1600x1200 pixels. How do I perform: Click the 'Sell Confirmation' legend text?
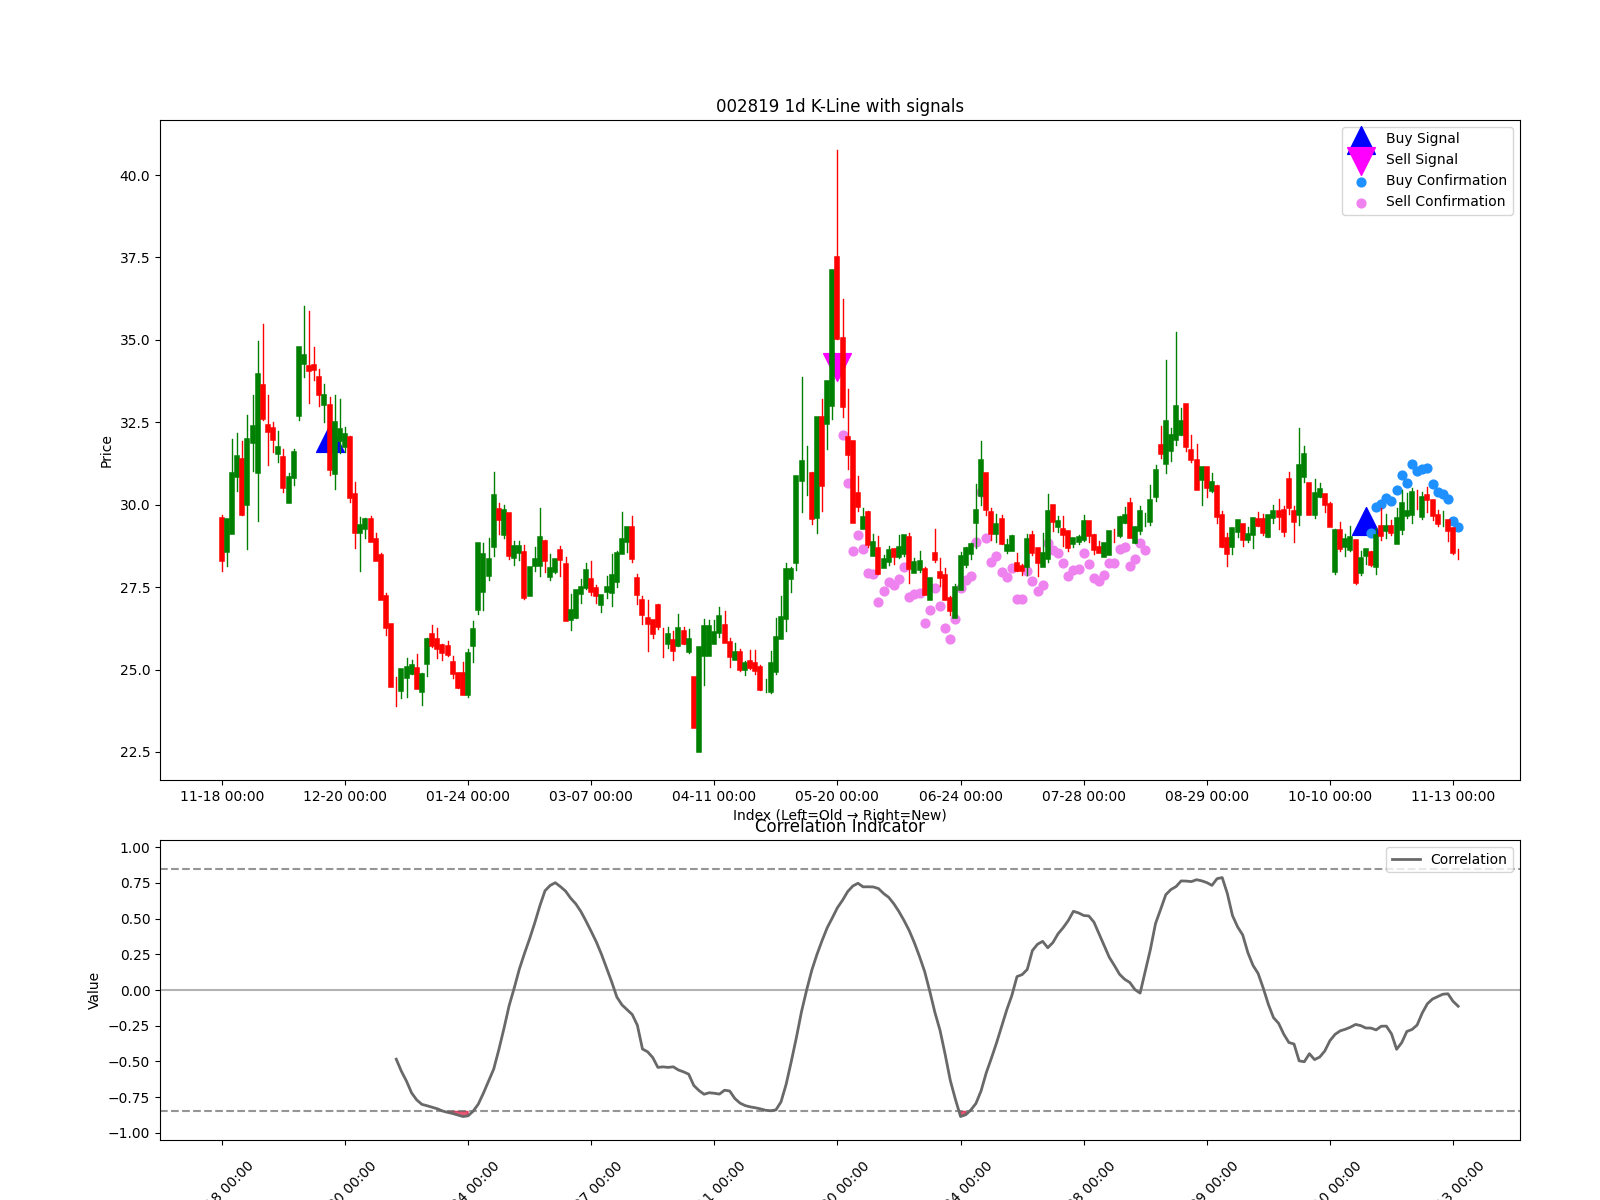[1444, 202]
